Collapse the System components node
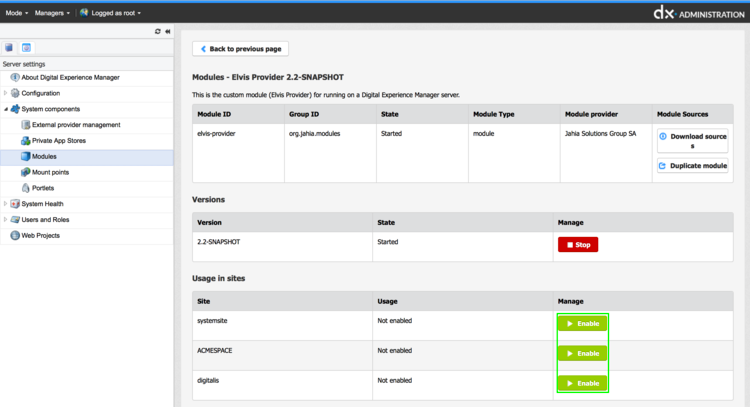The width and height of the screenshot is (750, 407). 5,109
